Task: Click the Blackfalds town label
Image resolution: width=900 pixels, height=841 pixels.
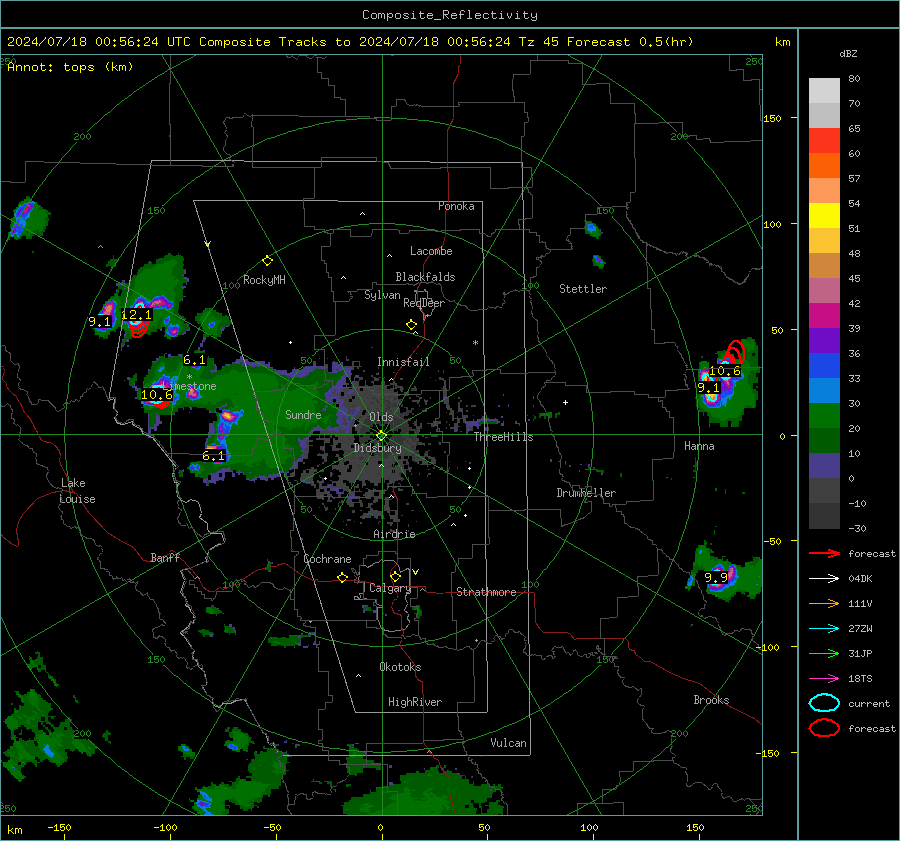Action: (425, 277)
